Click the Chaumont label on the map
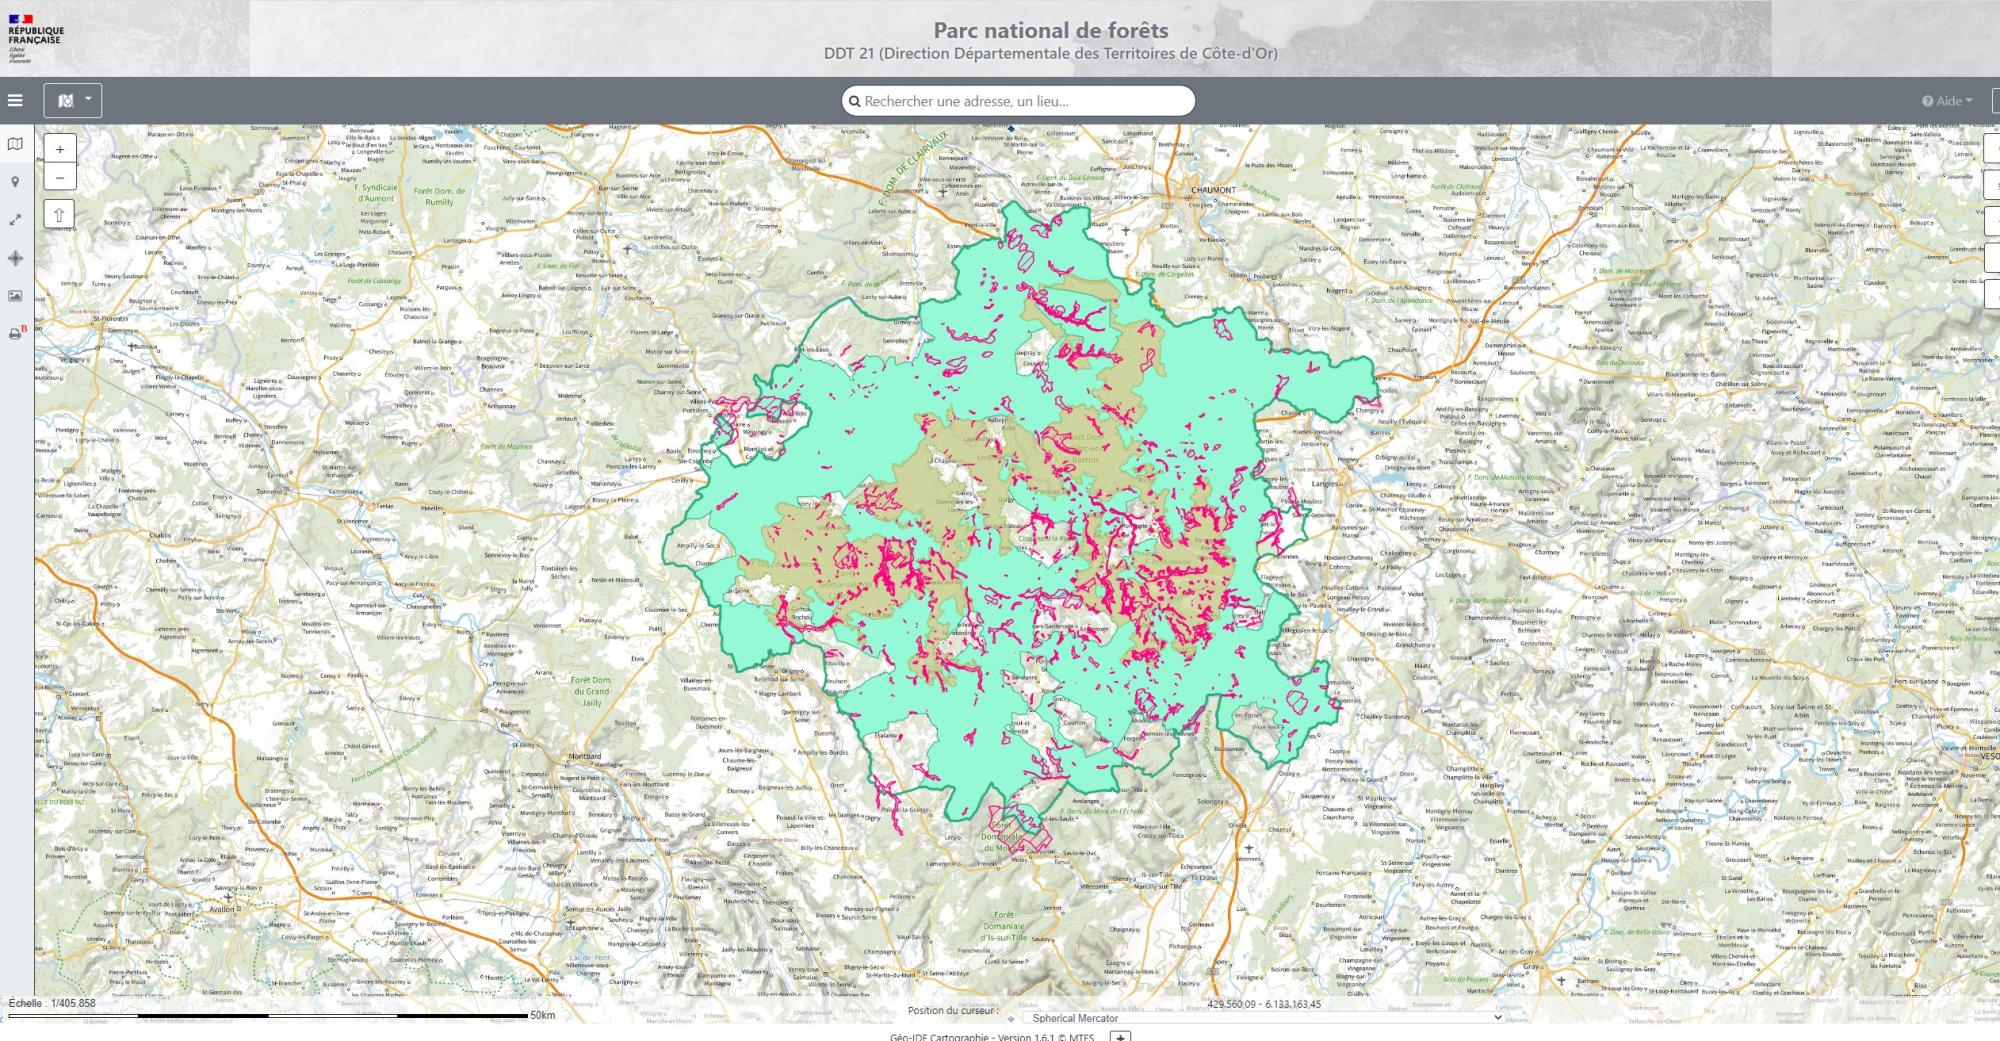Viewport: 2000px width, 1041px height. (1213, 190)
